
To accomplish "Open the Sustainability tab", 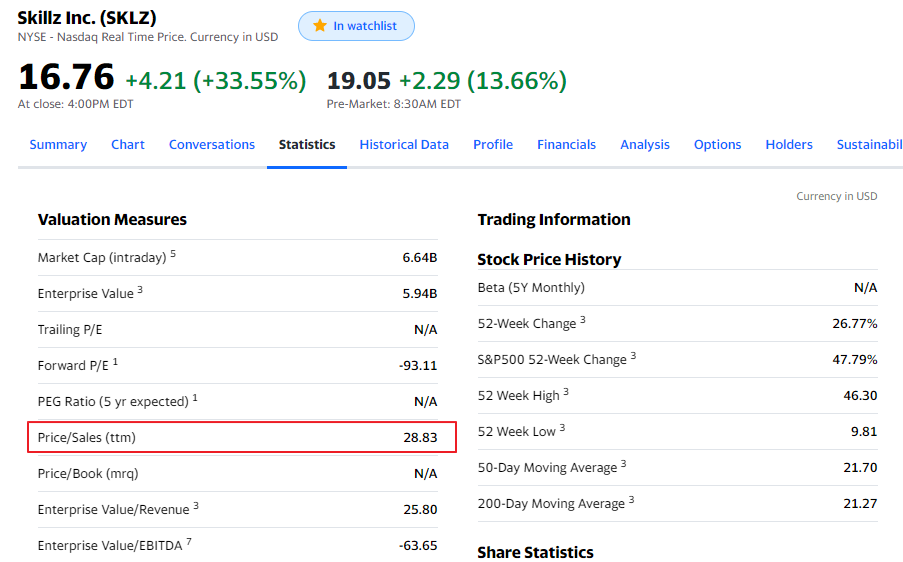I will 870,145.
